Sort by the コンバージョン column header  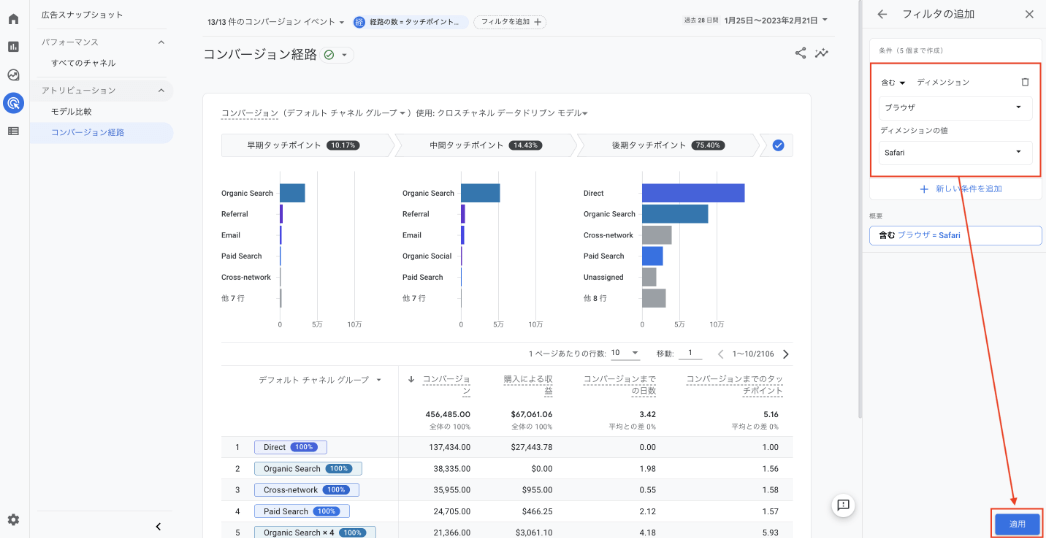[444, 385]
